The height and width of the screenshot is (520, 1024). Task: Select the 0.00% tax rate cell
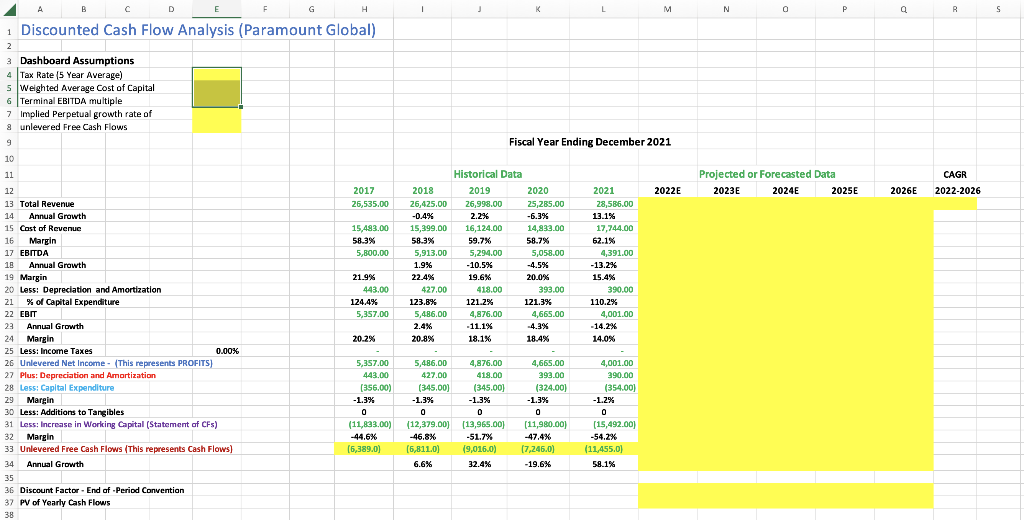click(227, 351)
